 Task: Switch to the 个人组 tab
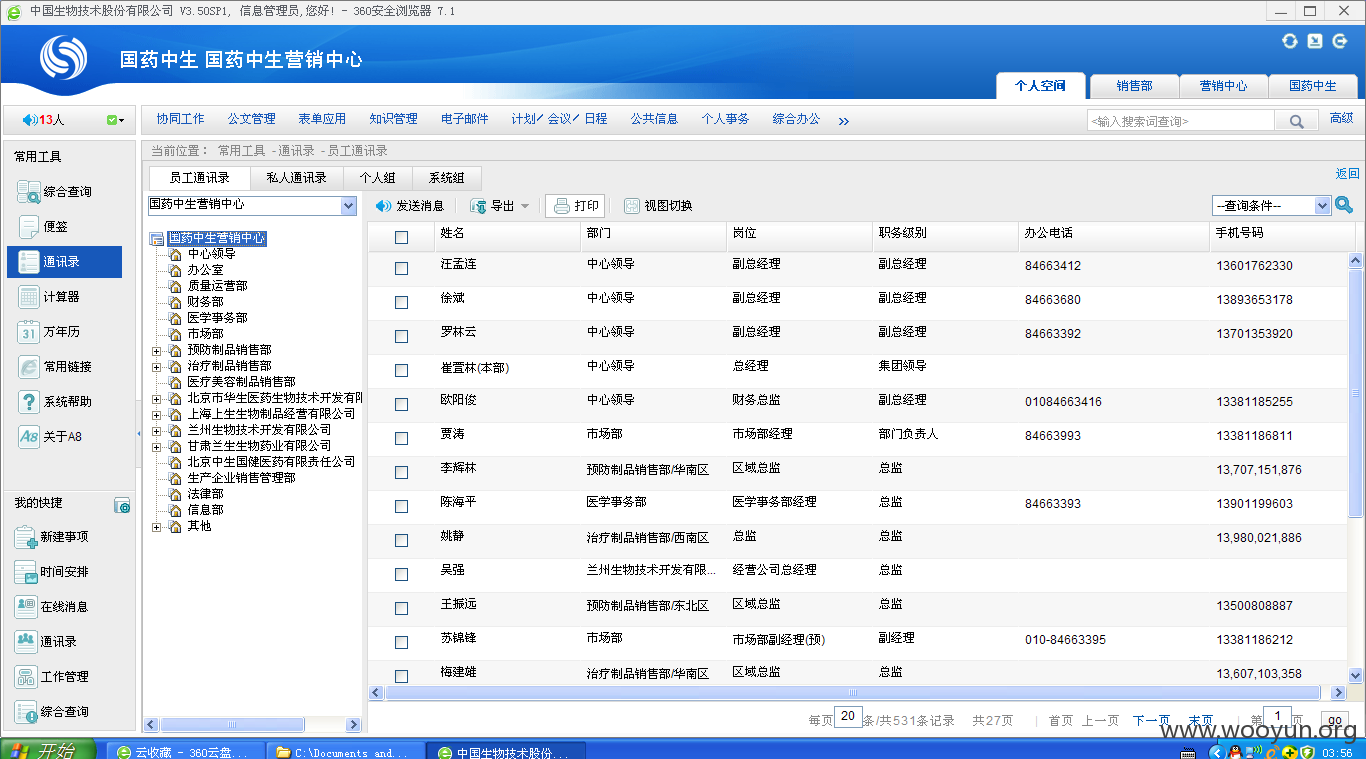tap(377, 178)
